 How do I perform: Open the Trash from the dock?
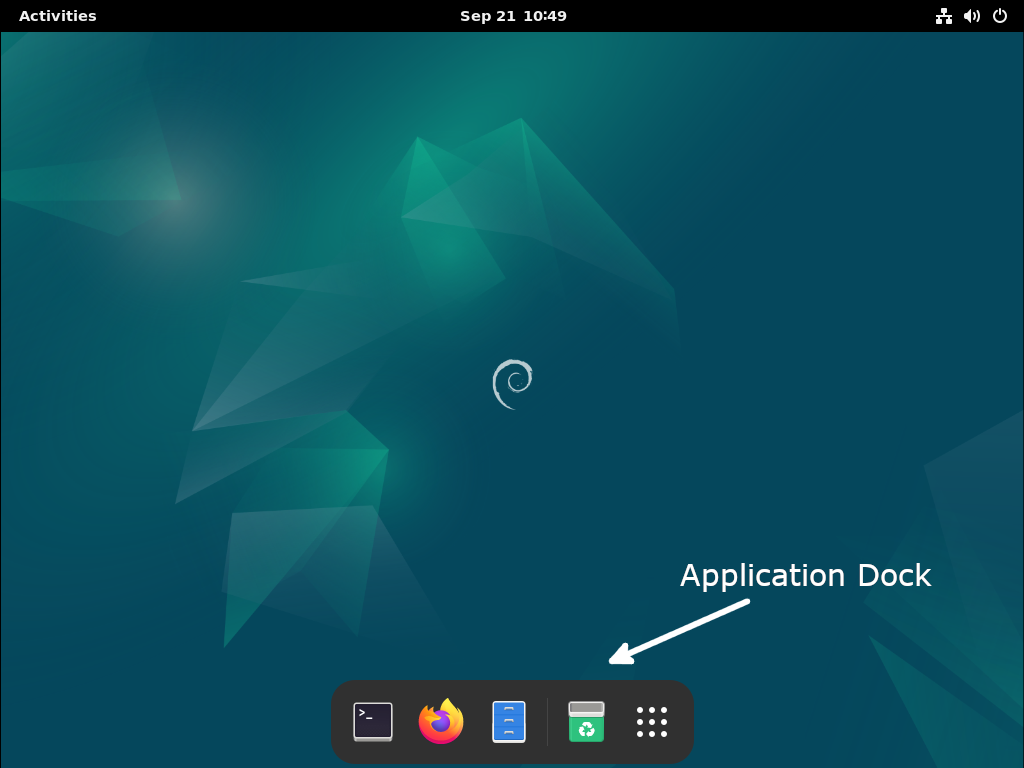586,721
